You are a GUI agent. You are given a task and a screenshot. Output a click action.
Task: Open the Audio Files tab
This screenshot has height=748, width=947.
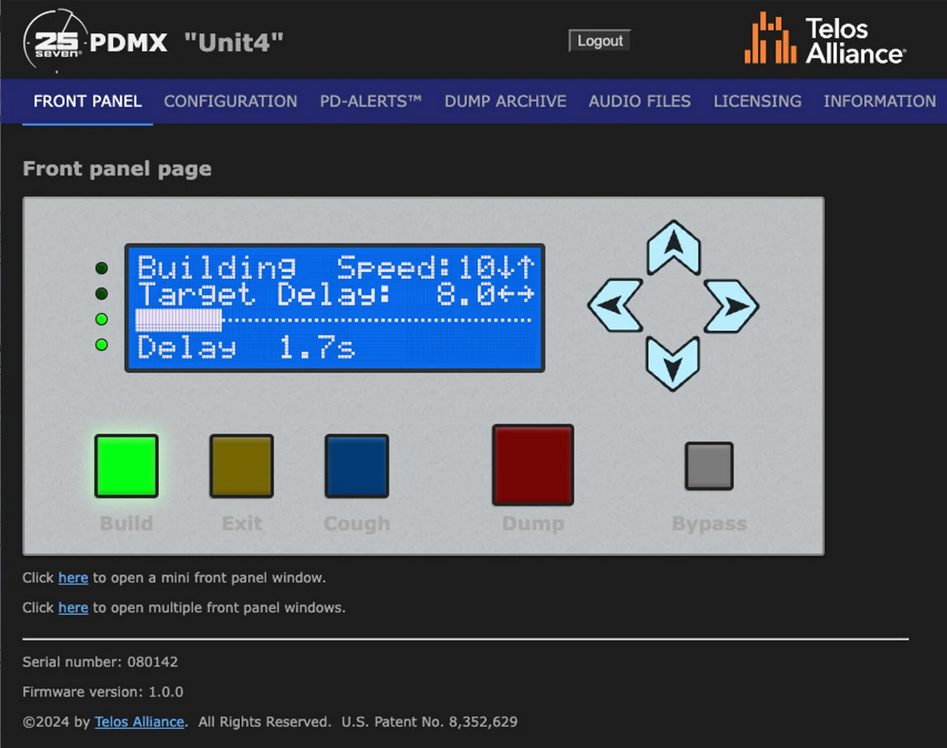640,101
